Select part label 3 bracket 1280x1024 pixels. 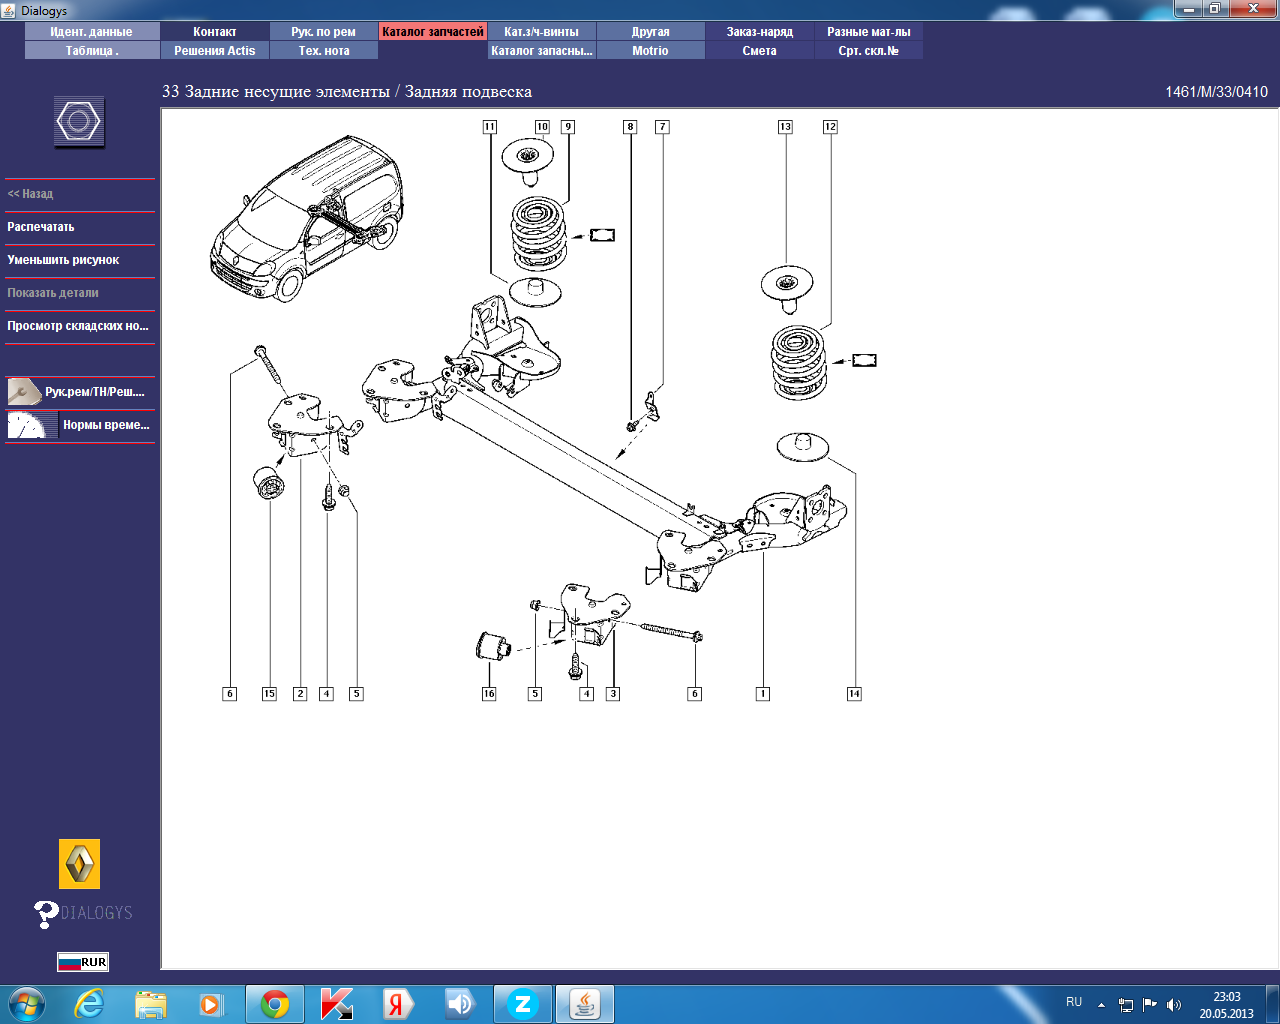click(x=613, y=693)
